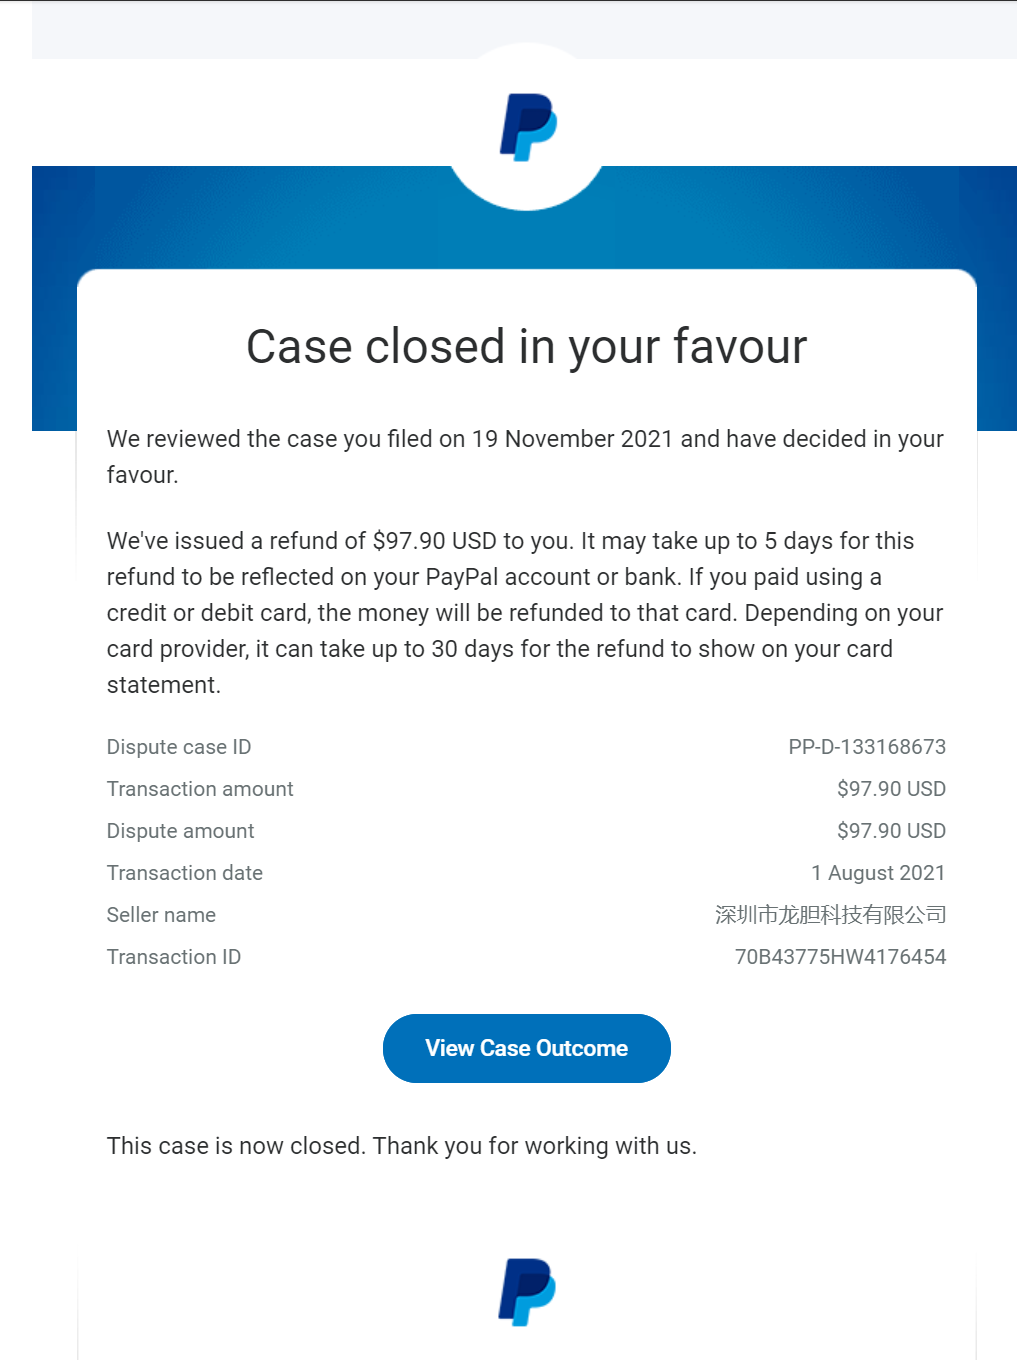Click the 'This case is now closed' message
The height and width of the screenshot is (1360, 1017).
point(402,1146)
